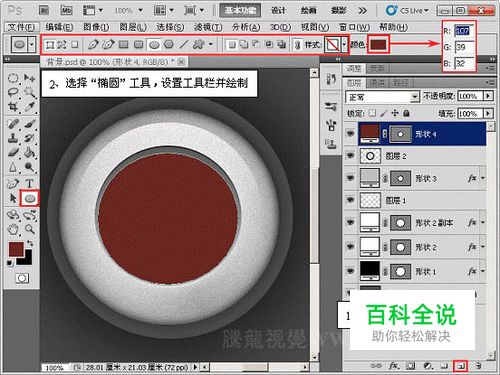Choose the Lasso tool
The image size is (500, 375).
(13, 92)
